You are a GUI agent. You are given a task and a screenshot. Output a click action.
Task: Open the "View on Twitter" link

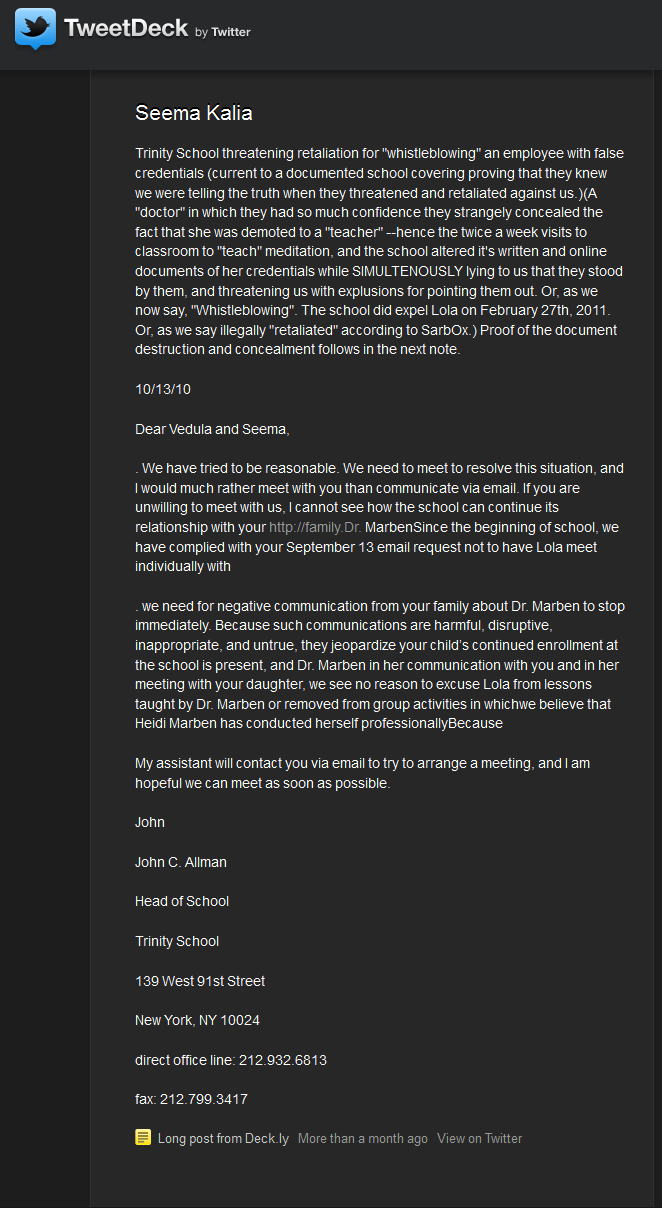[x=480, y=1138]
